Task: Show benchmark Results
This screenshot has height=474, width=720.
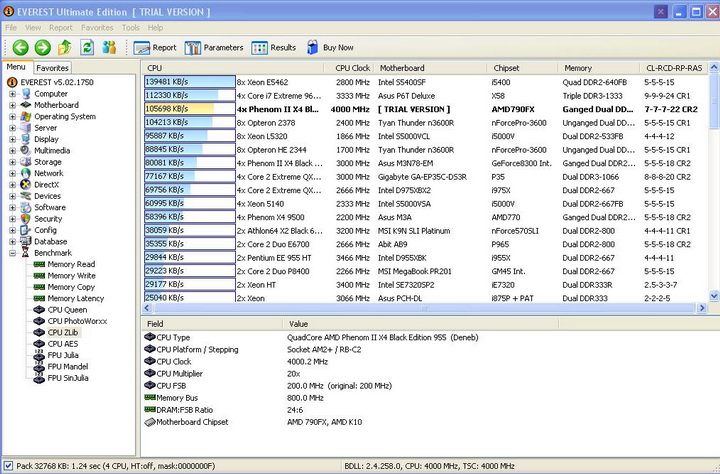Action: point(274,48)
